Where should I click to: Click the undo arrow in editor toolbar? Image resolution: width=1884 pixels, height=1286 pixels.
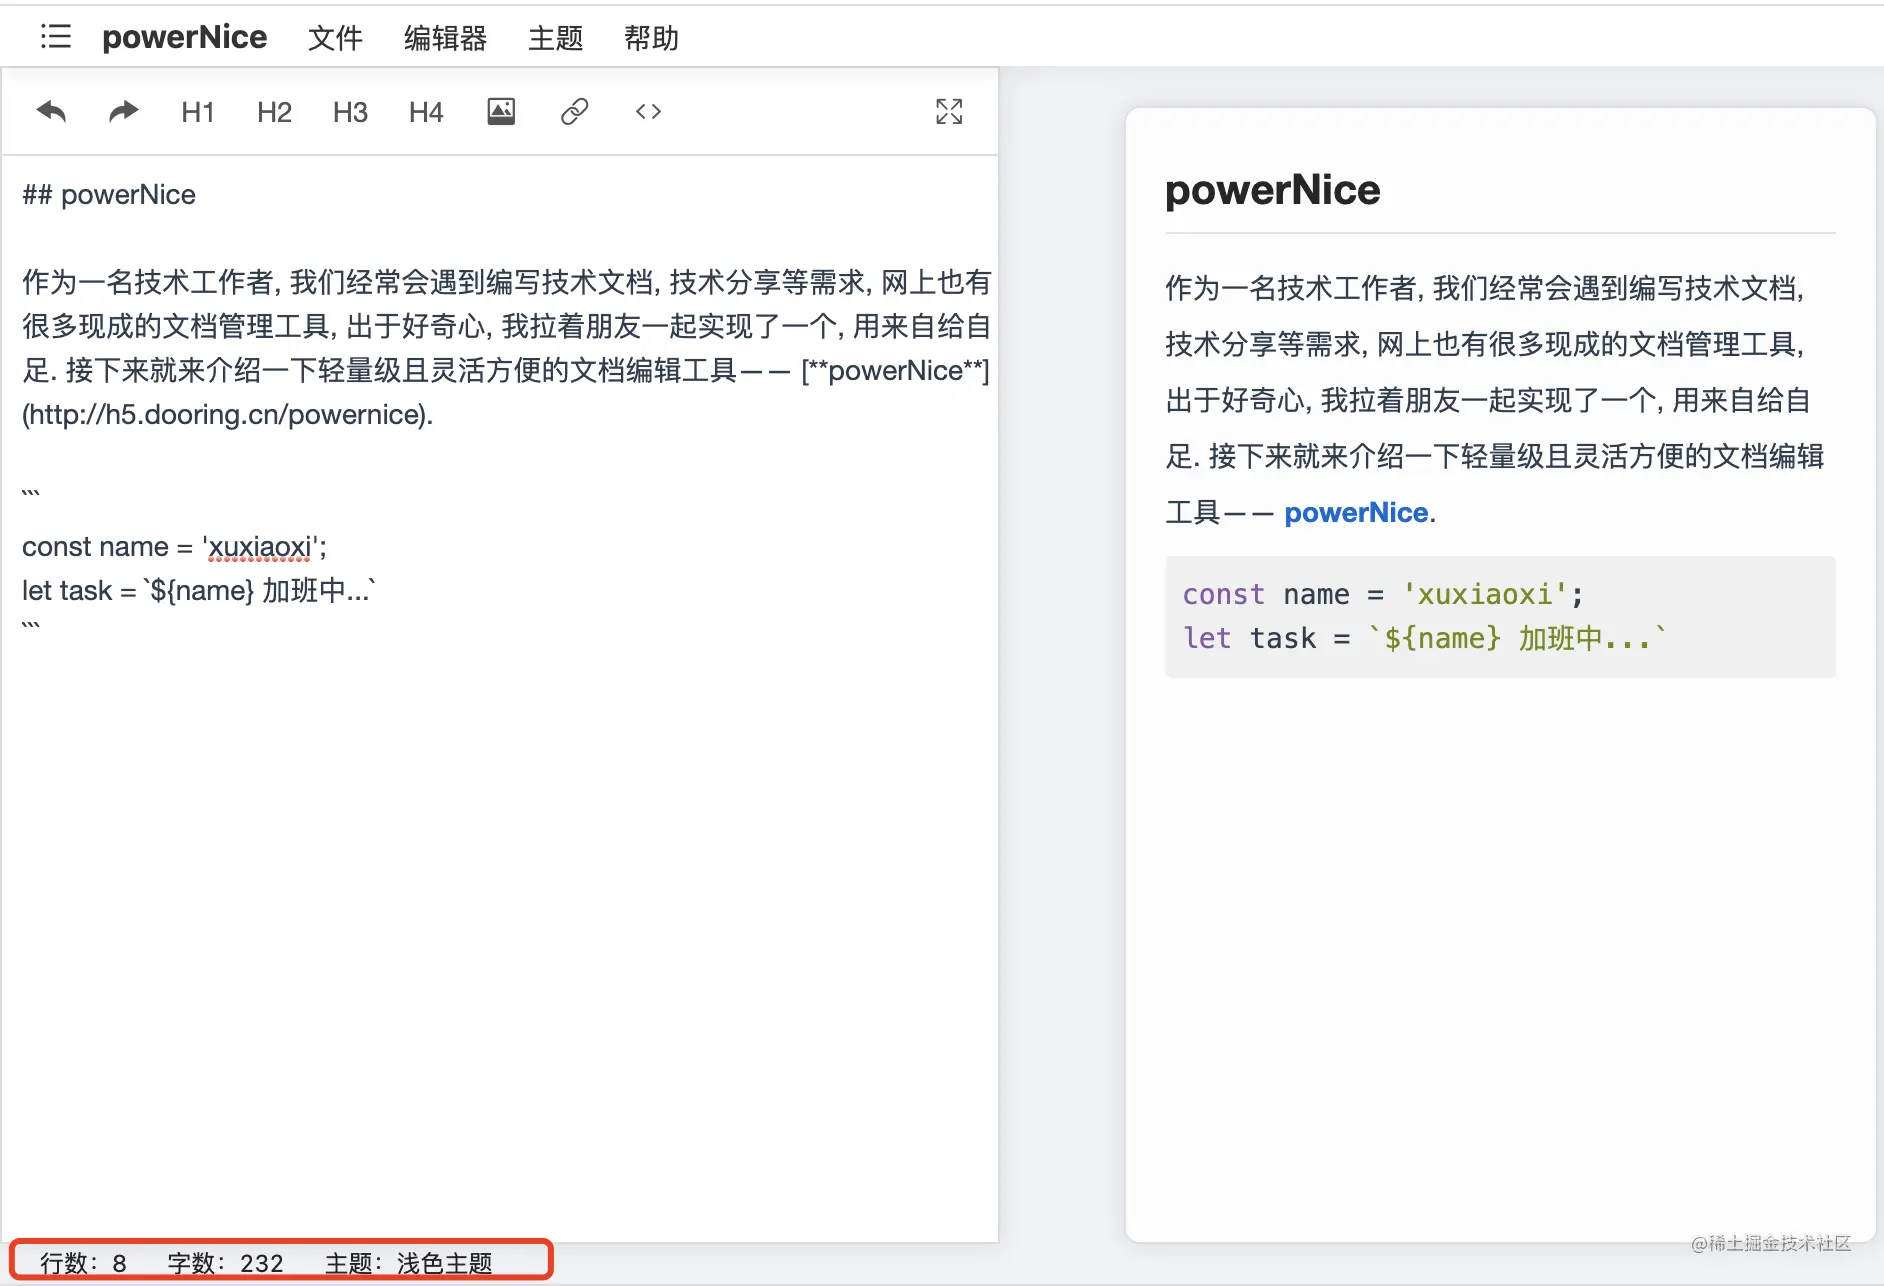click(51, 111)
